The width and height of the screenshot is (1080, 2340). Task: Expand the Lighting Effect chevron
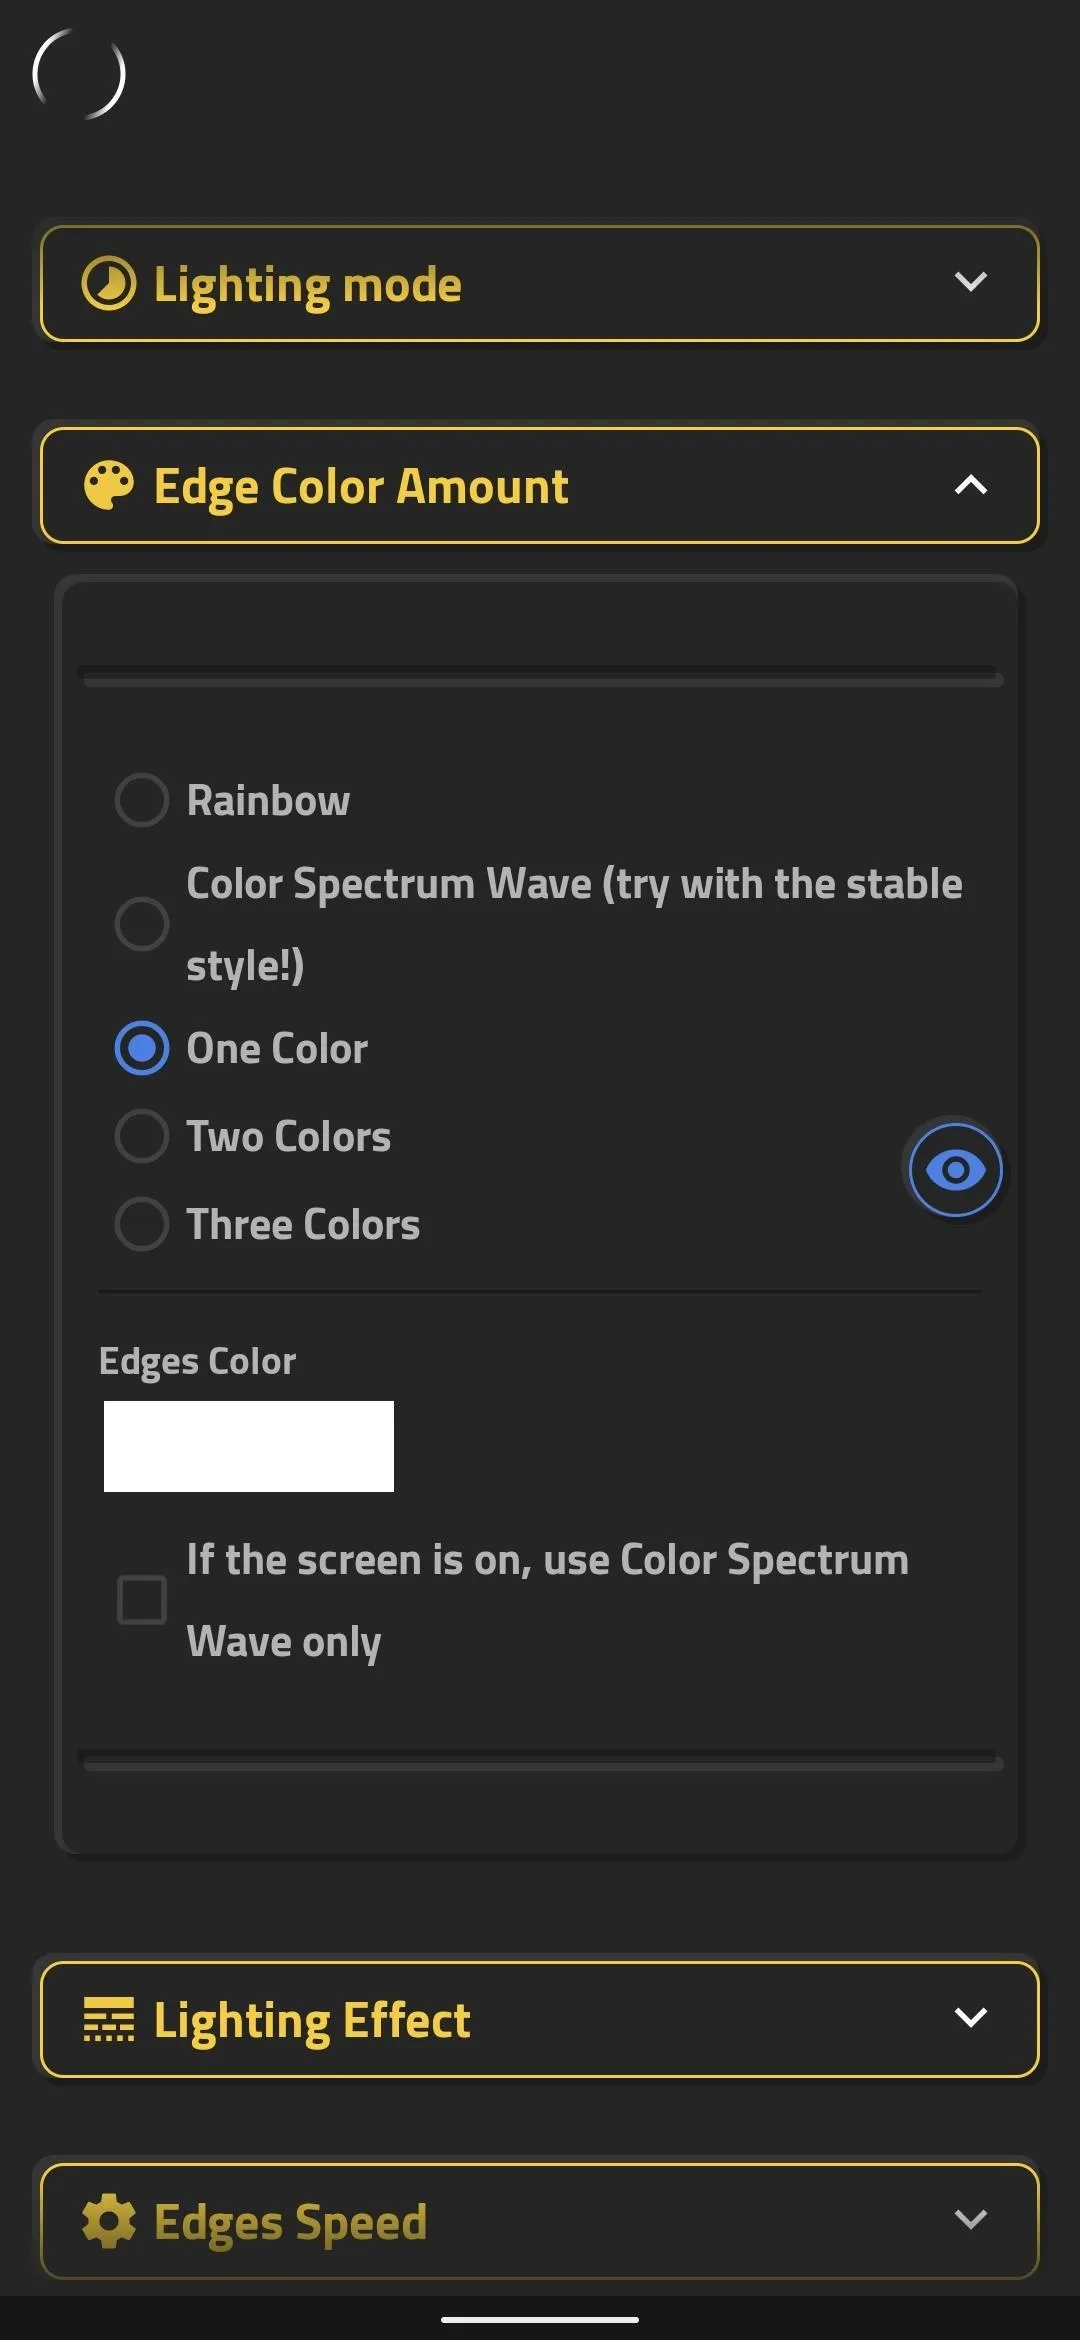[x=971, y=2017]
